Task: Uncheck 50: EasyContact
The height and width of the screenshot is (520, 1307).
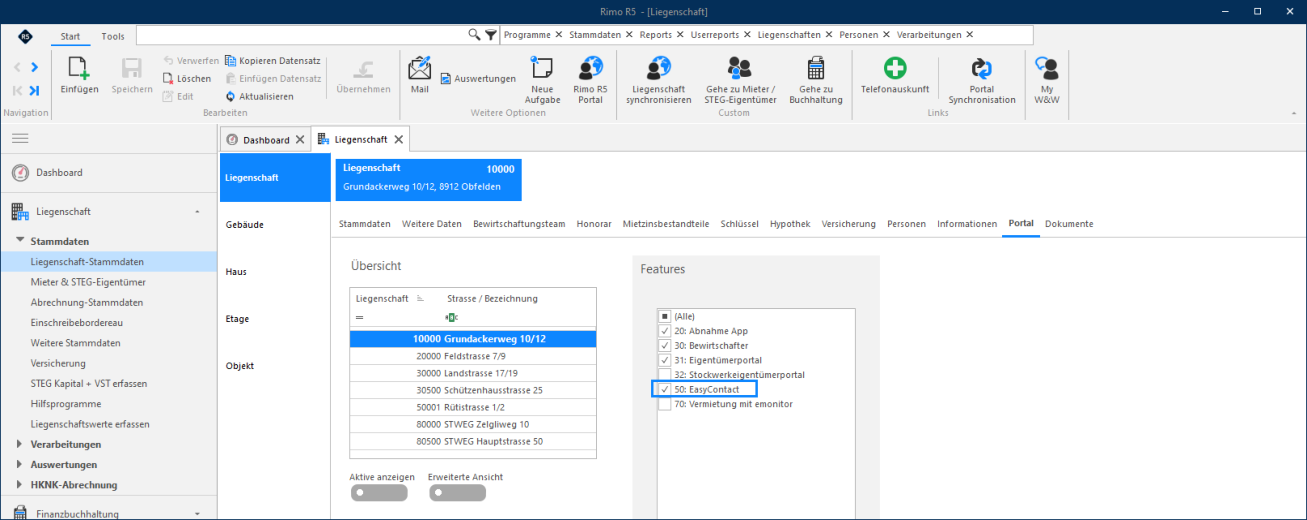Action: click(x=665, y=389)
